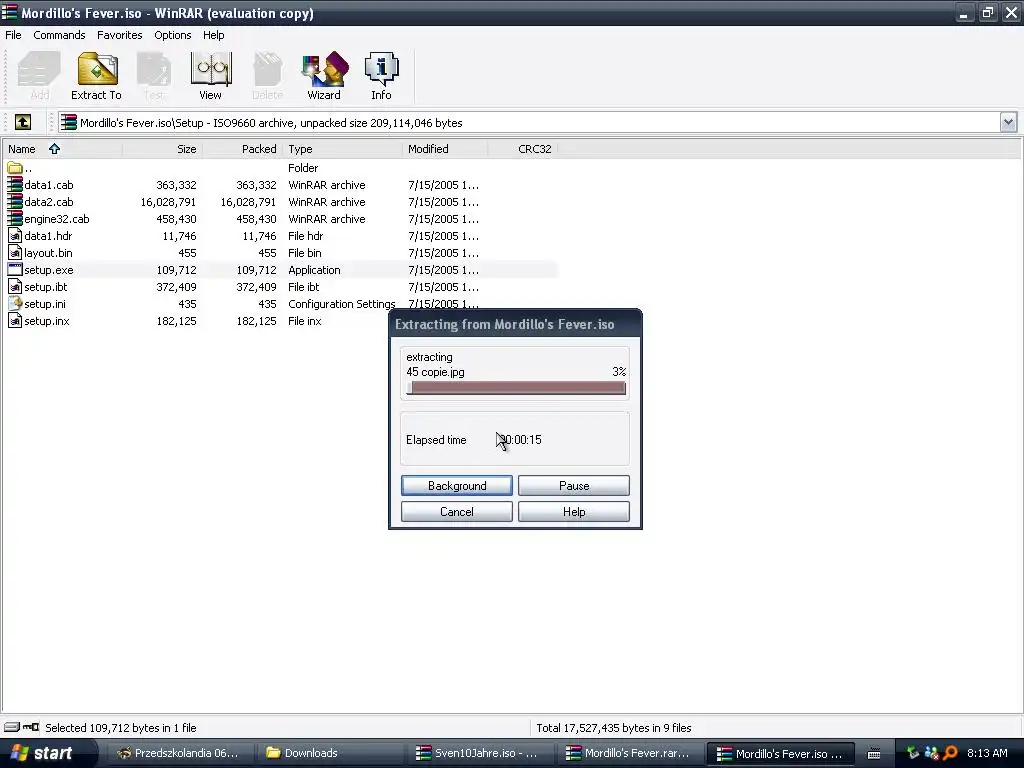1024x768 pixels.
Task: Click the 16,028,791 size cell
Action: 168,202
